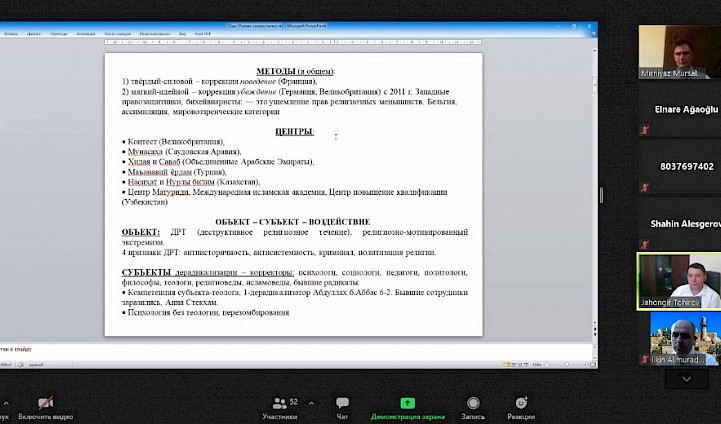Click the muted microphone icon on Ilkin Almurad's tile
The image size is (721, 424).
pos(645,360)
